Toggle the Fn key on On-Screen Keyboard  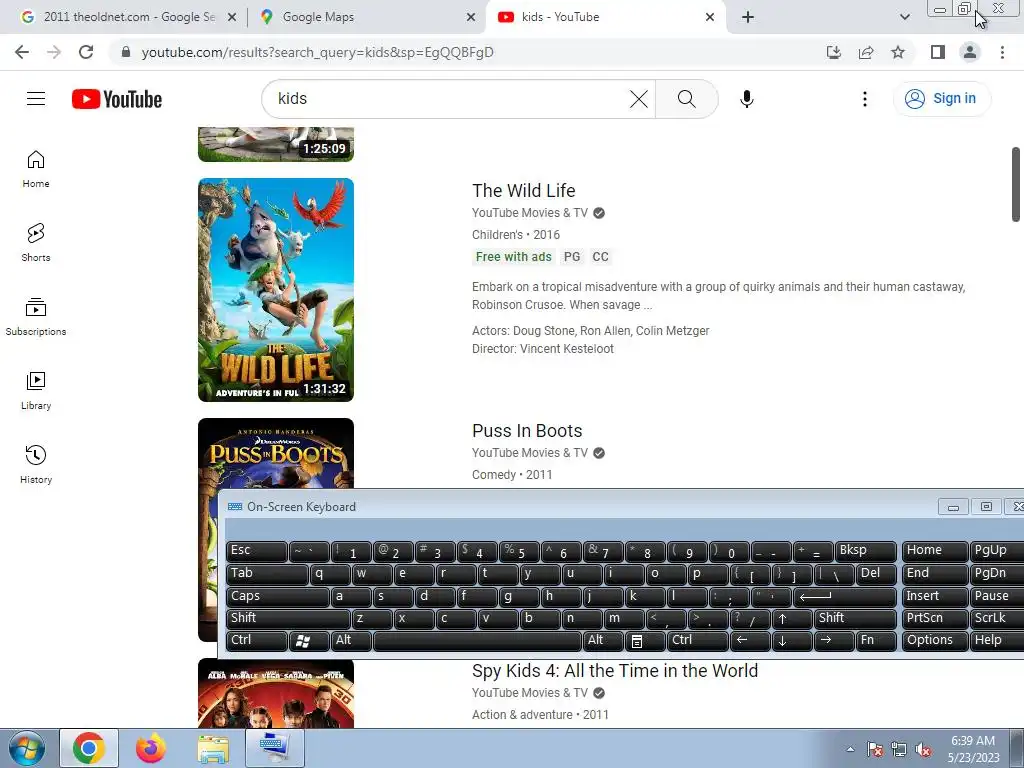(875, 641)
